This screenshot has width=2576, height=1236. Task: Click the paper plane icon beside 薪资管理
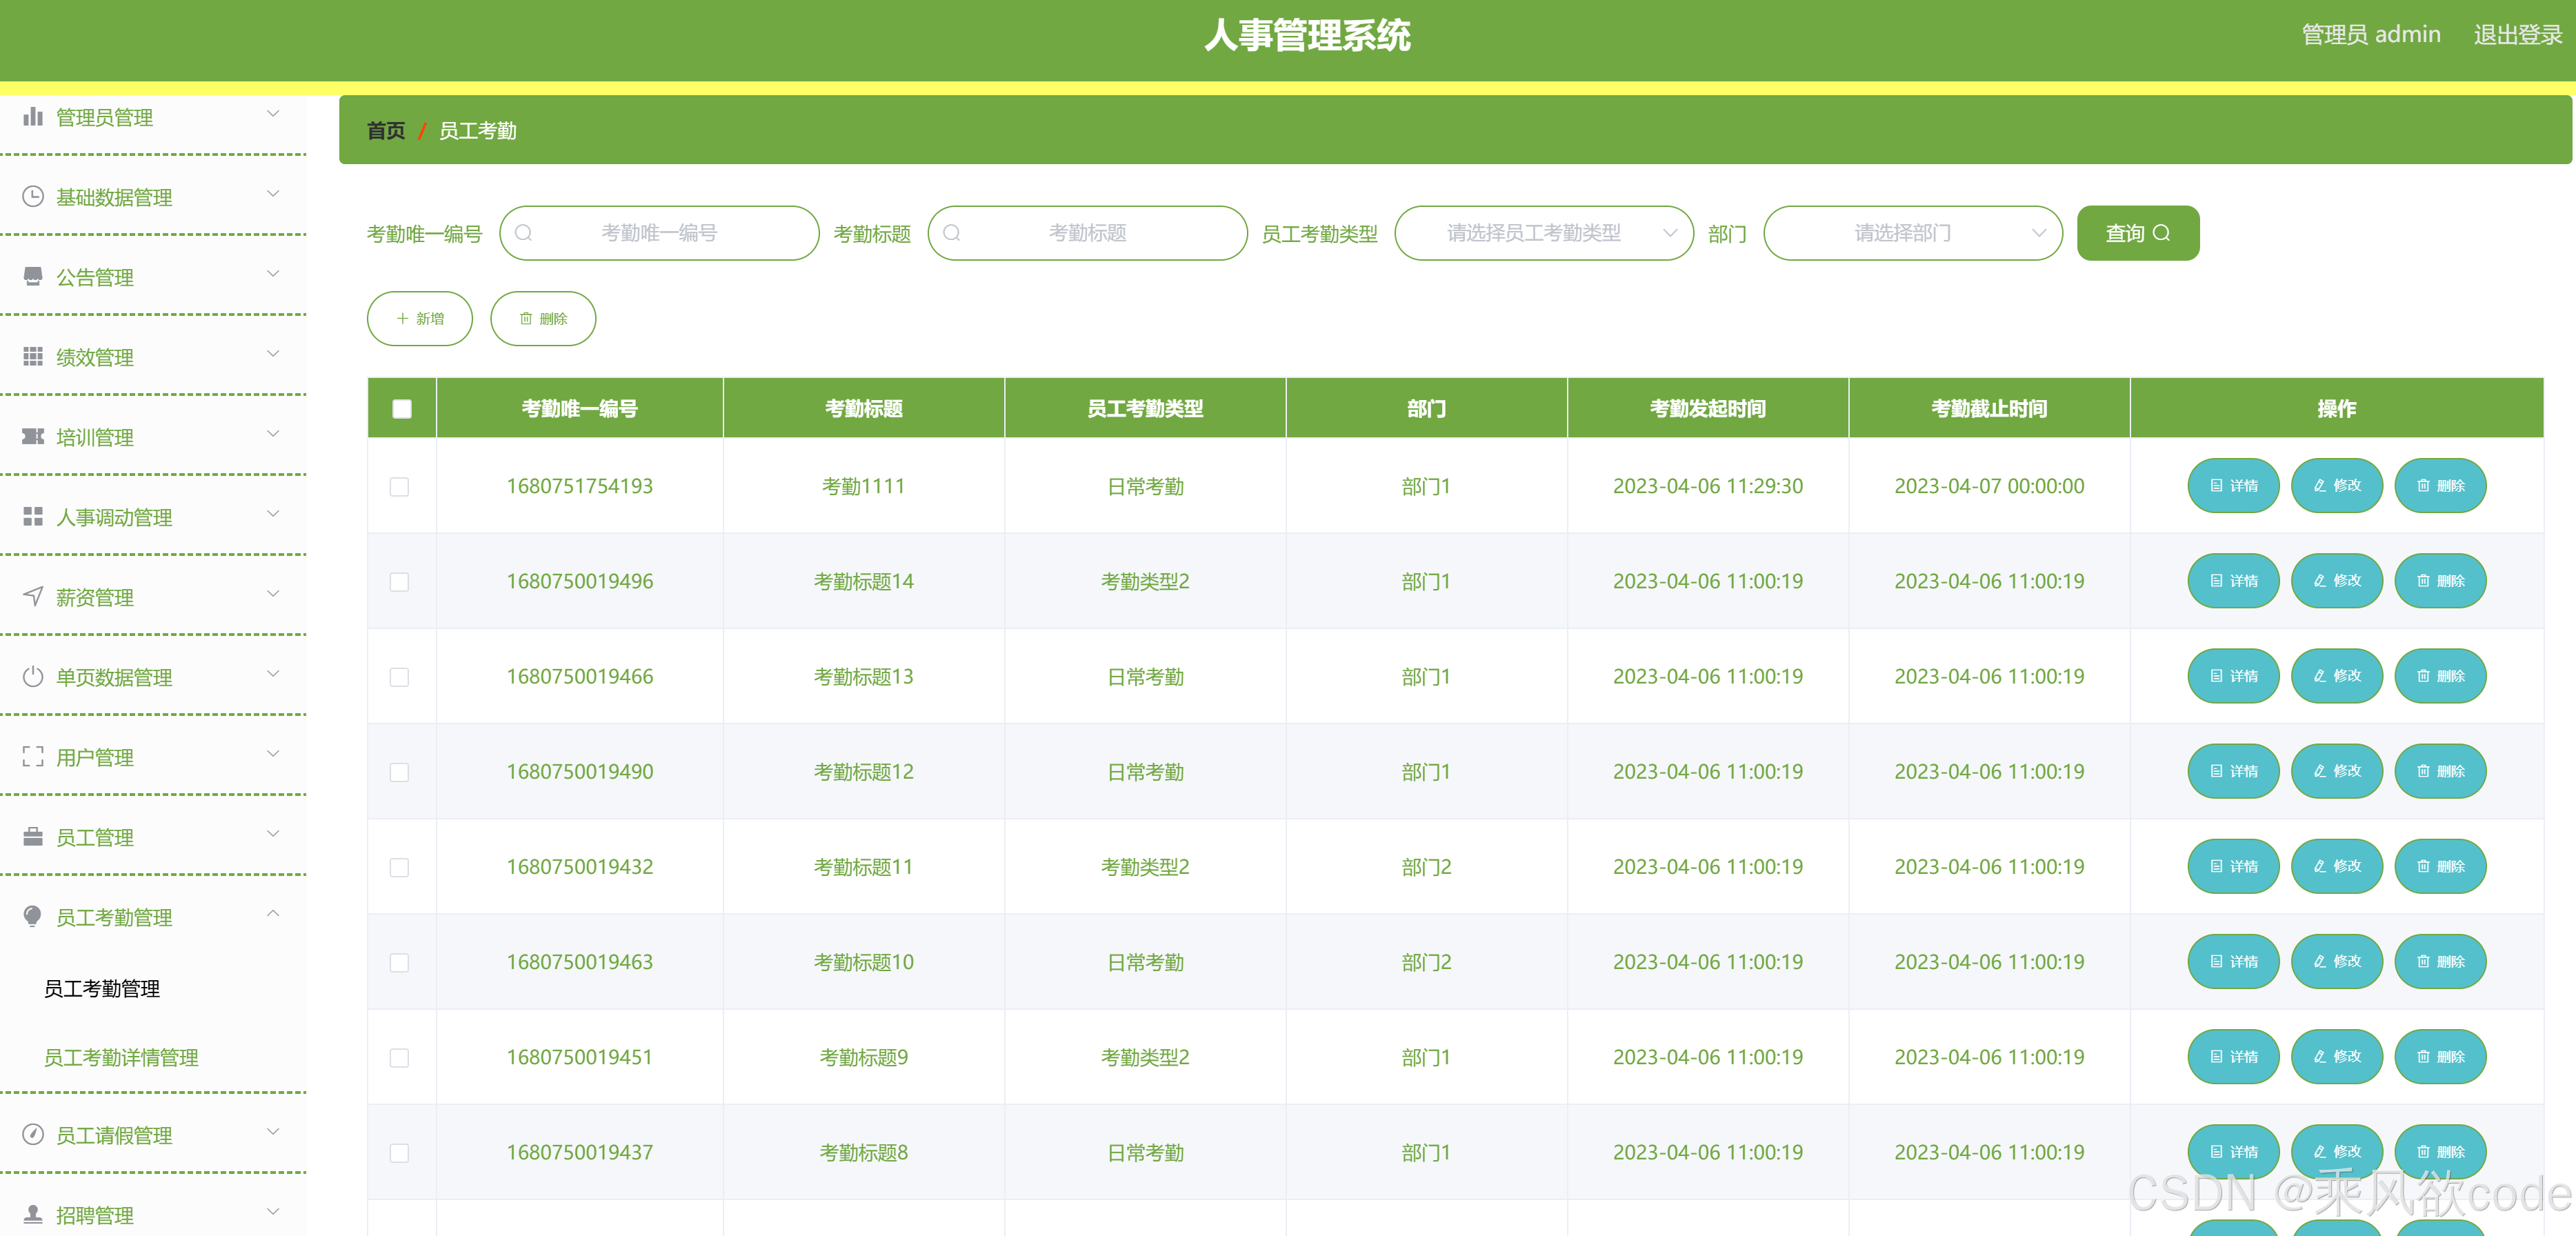pyautogui.click(x=33, y=597)
